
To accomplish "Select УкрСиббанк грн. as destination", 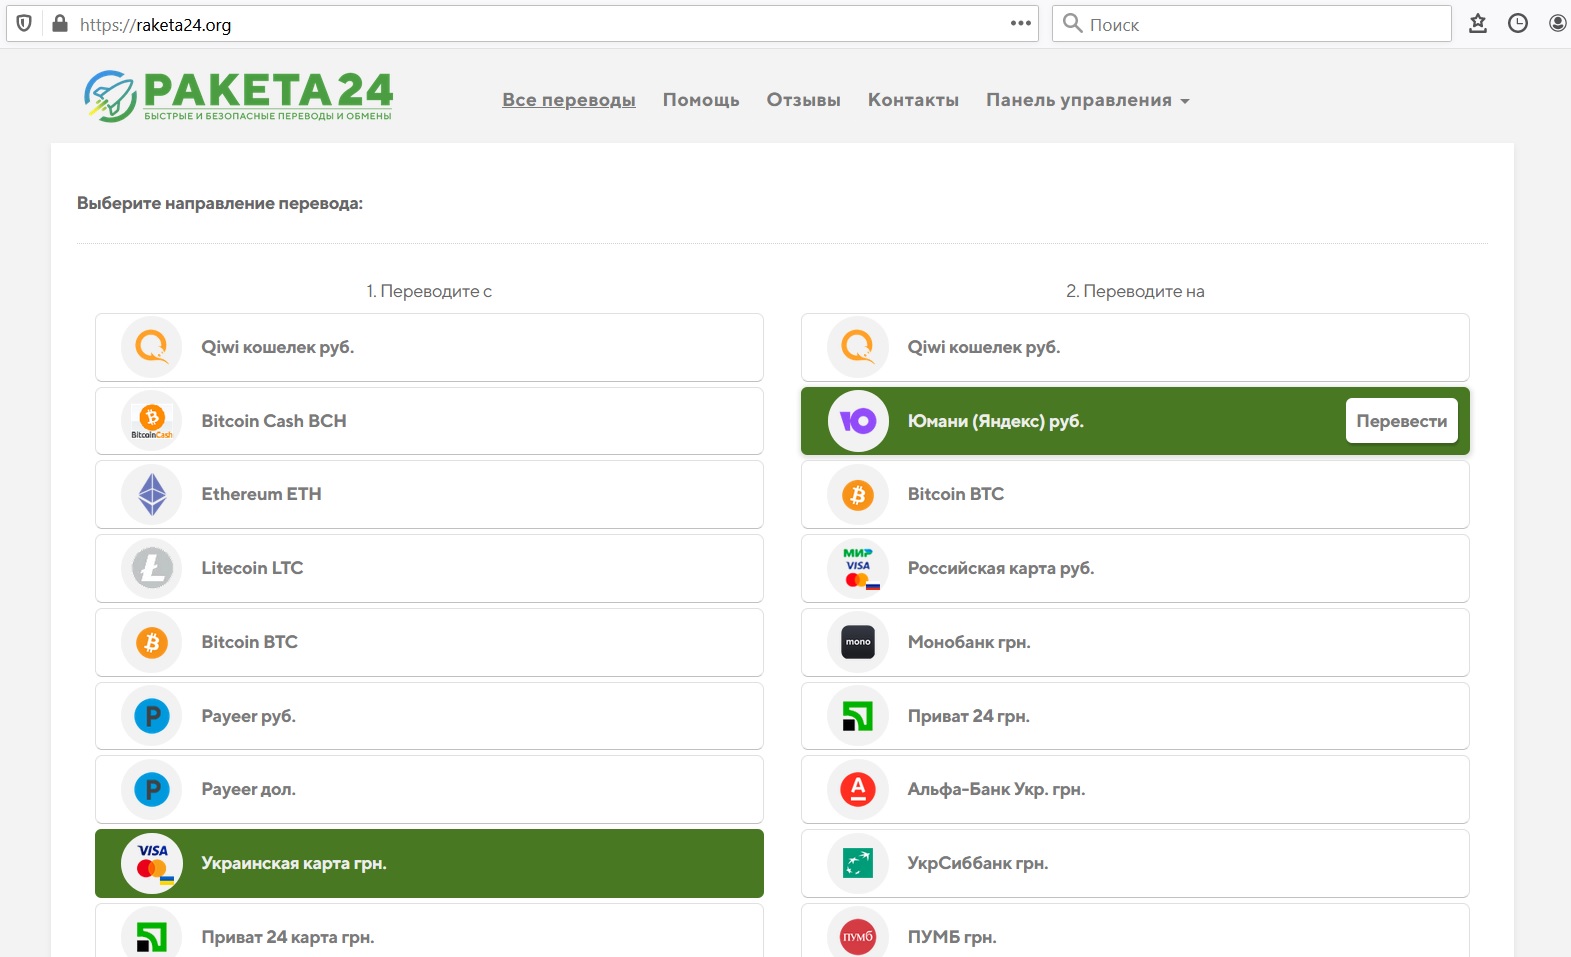I will (1135, 863).
